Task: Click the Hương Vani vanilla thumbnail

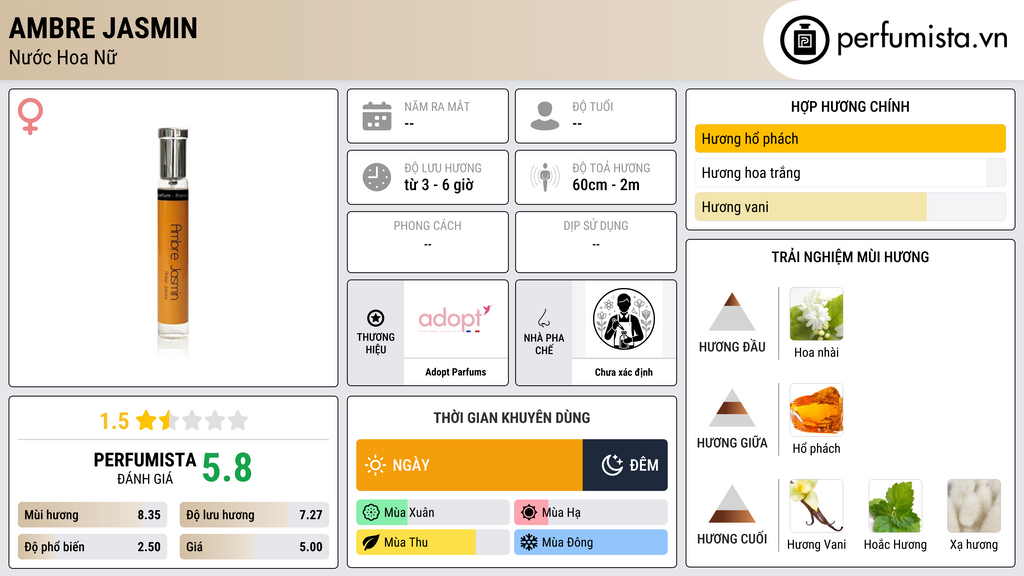Action: click(816, 506)
